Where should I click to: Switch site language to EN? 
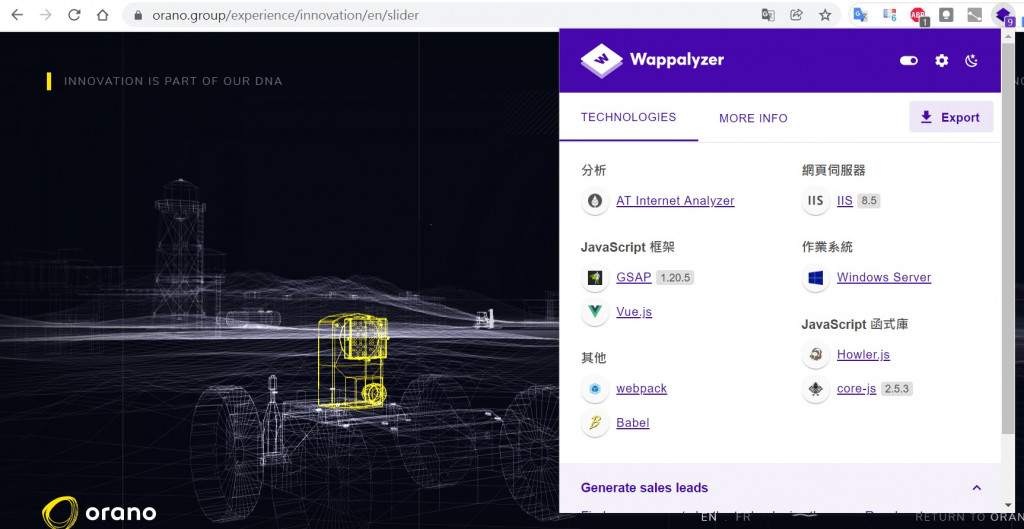point(709,517)
